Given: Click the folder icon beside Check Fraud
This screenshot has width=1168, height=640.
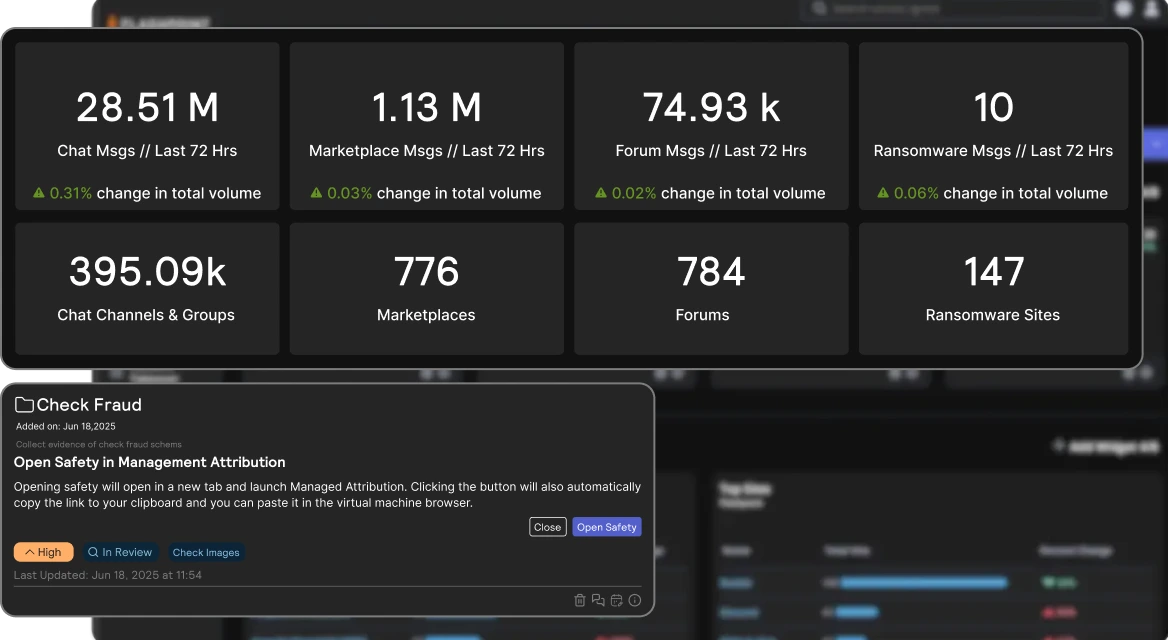Looking at the screenshot, I should tap(25, 405).
